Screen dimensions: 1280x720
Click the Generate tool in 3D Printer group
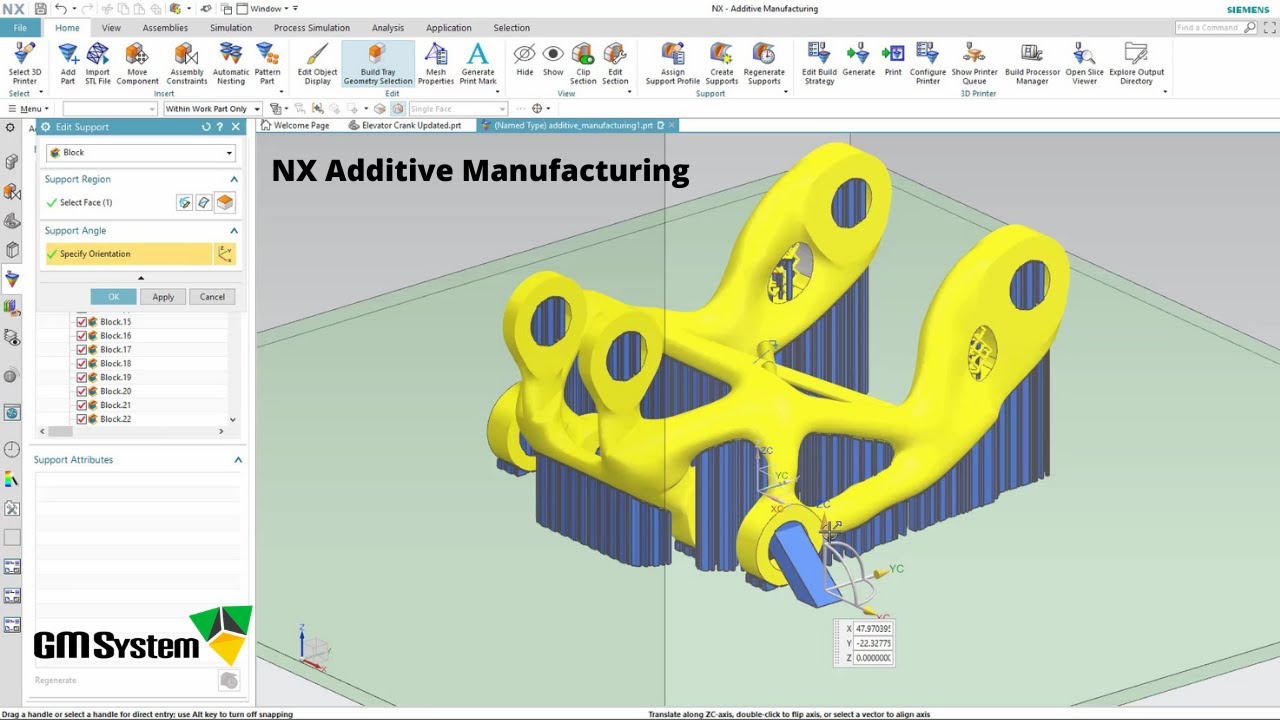858,60
